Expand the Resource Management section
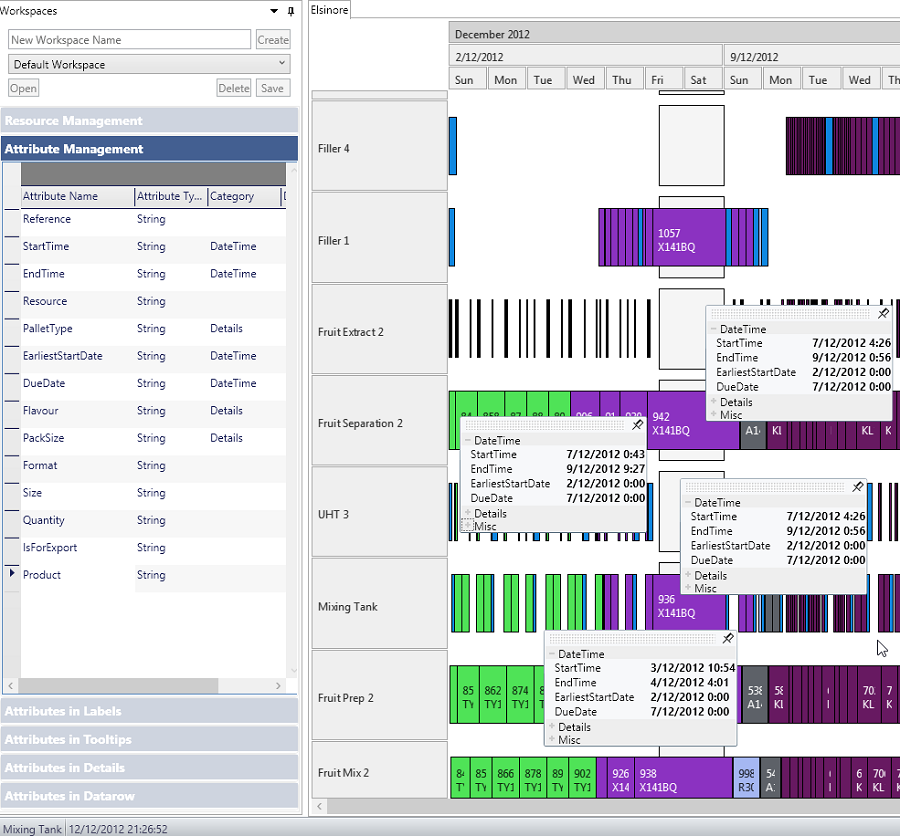 [x=150, y=121]
